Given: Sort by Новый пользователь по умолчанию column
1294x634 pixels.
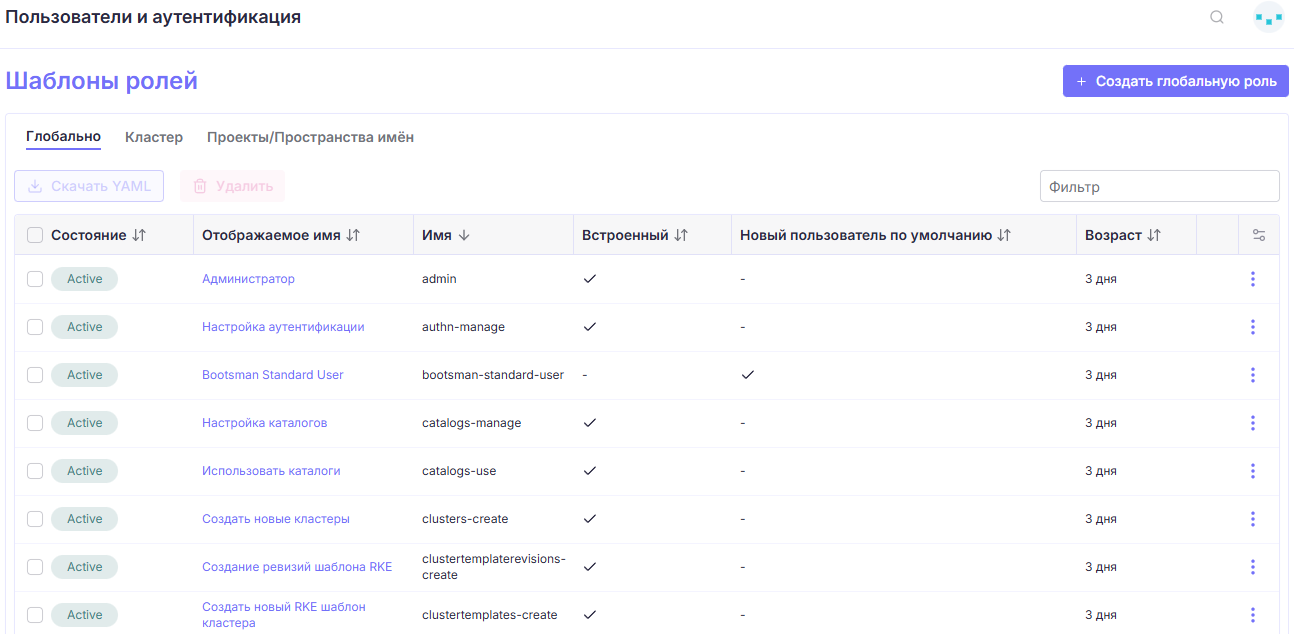Looking at the screenshot, I should click(x=876, y=235).
